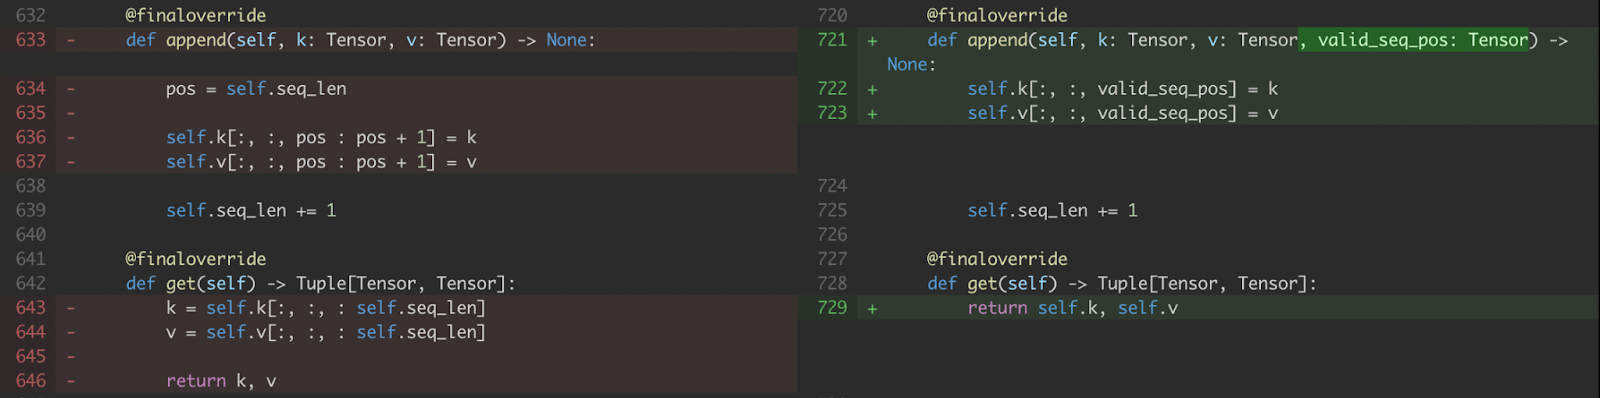Click the minus marker on line 646

71,381
